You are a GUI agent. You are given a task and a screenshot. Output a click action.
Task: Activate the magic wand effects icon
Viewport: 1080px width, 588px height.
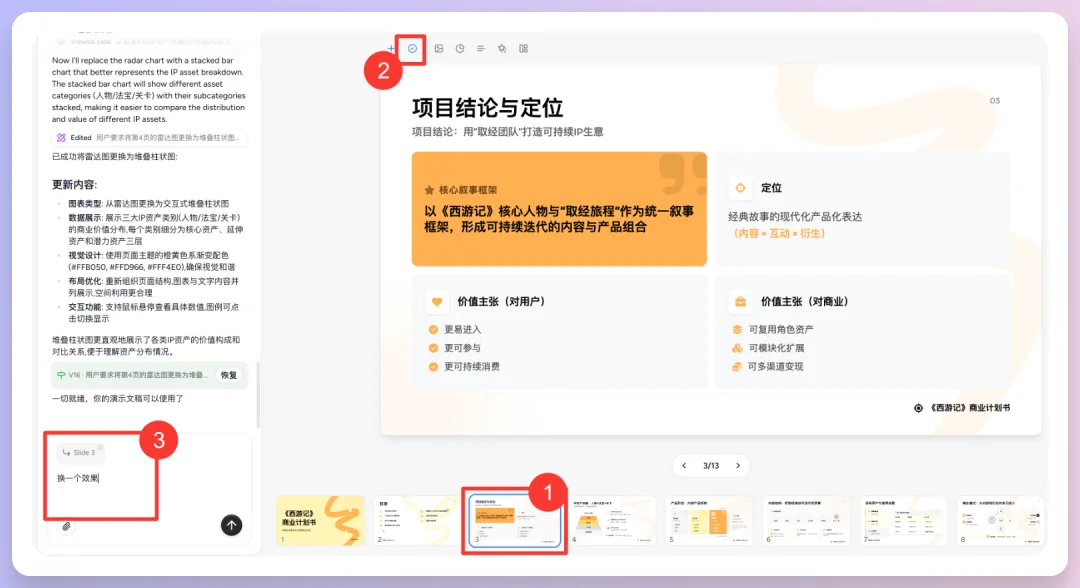tap(503, 48)
